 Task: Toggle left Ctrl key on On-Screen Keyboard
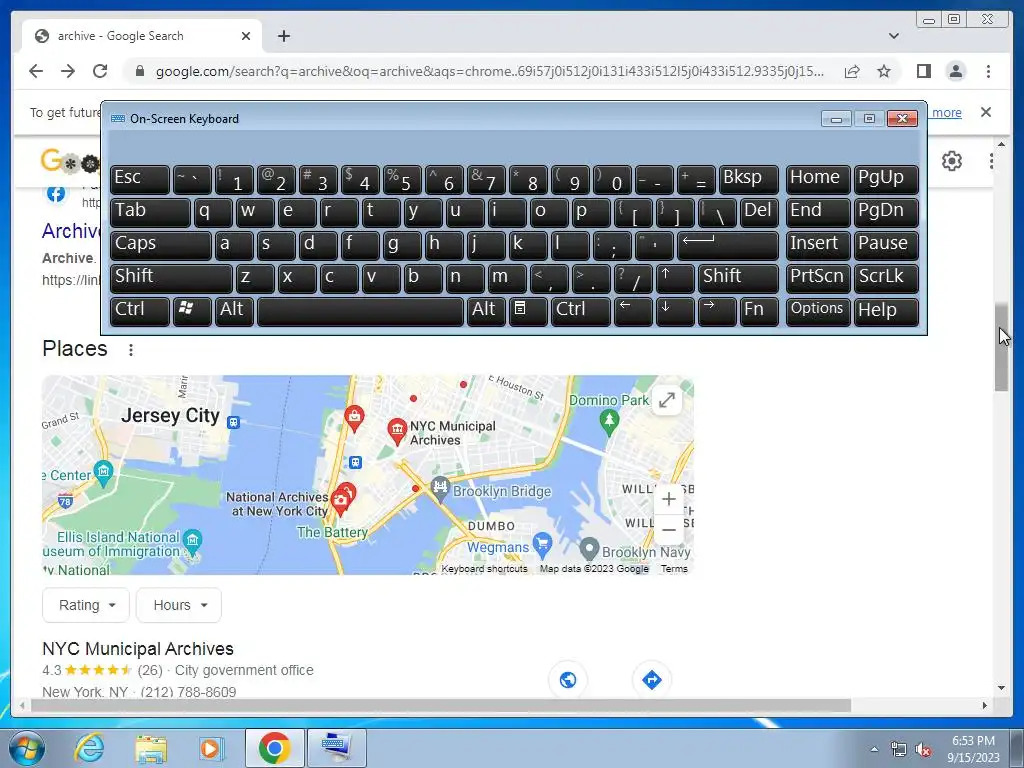pyautogui.click(x=140, y=311)
